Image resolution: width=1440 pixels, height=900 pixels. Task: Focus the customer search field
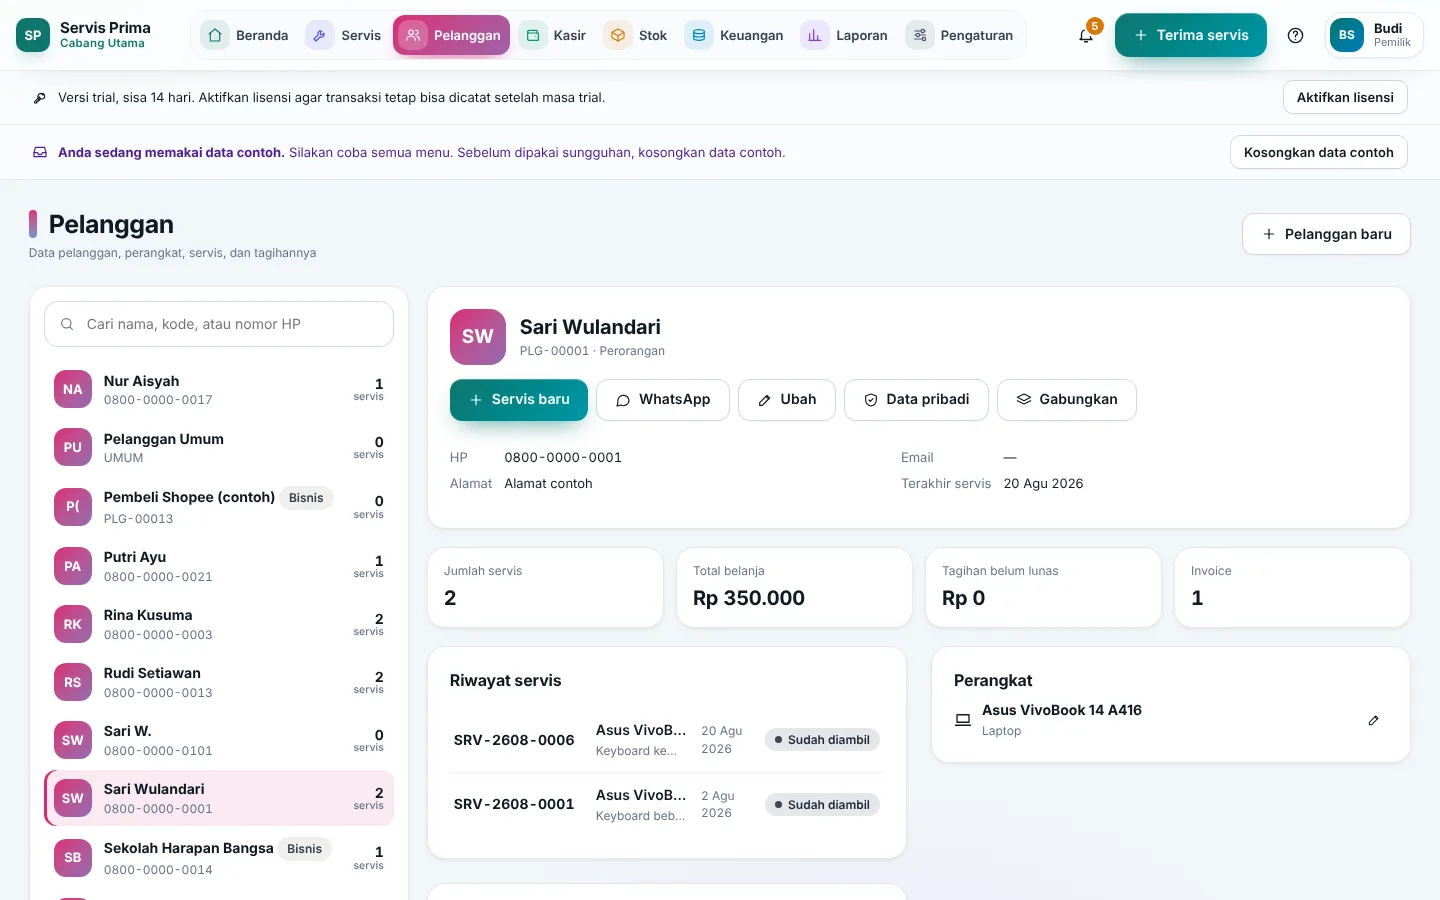click(219, 324)
